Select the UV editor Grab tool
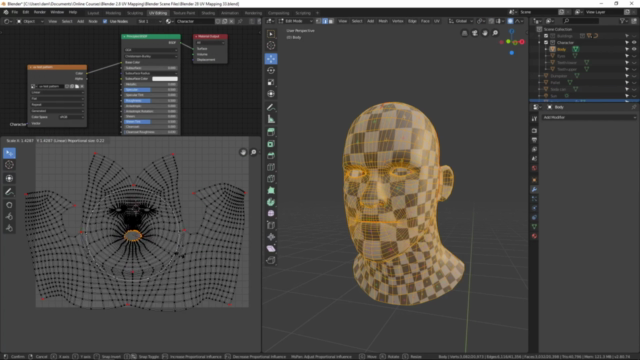This screenshot has width=640, height=360. pyautogui.click(x=9, y=205)
